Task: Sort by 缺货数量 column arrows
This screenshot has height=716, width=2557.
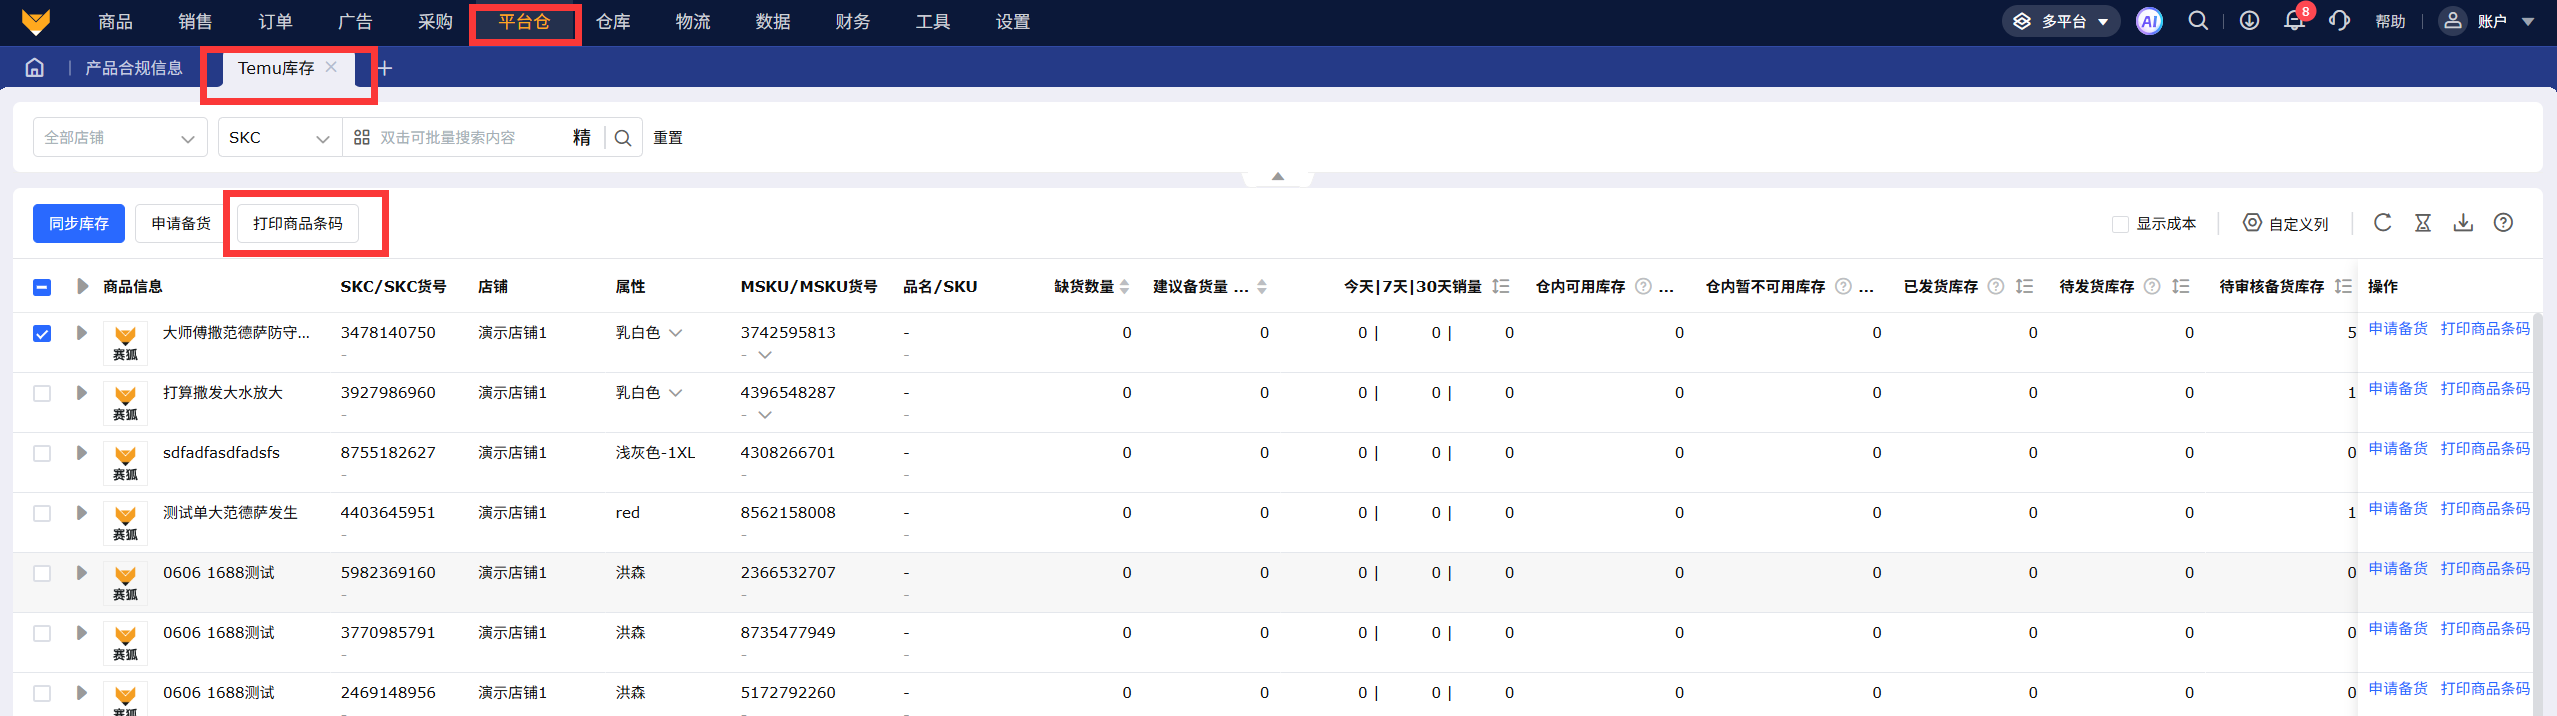Action: tap(1125, 287)
